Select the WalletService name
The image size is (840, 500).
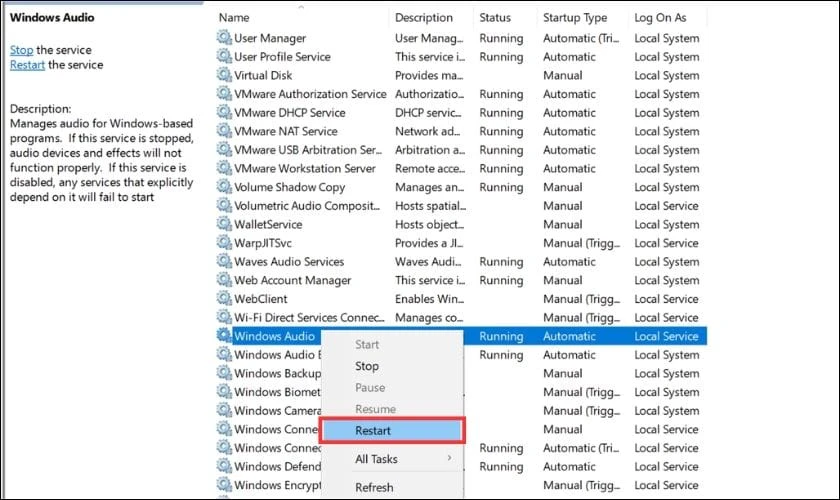click(268, 225)
